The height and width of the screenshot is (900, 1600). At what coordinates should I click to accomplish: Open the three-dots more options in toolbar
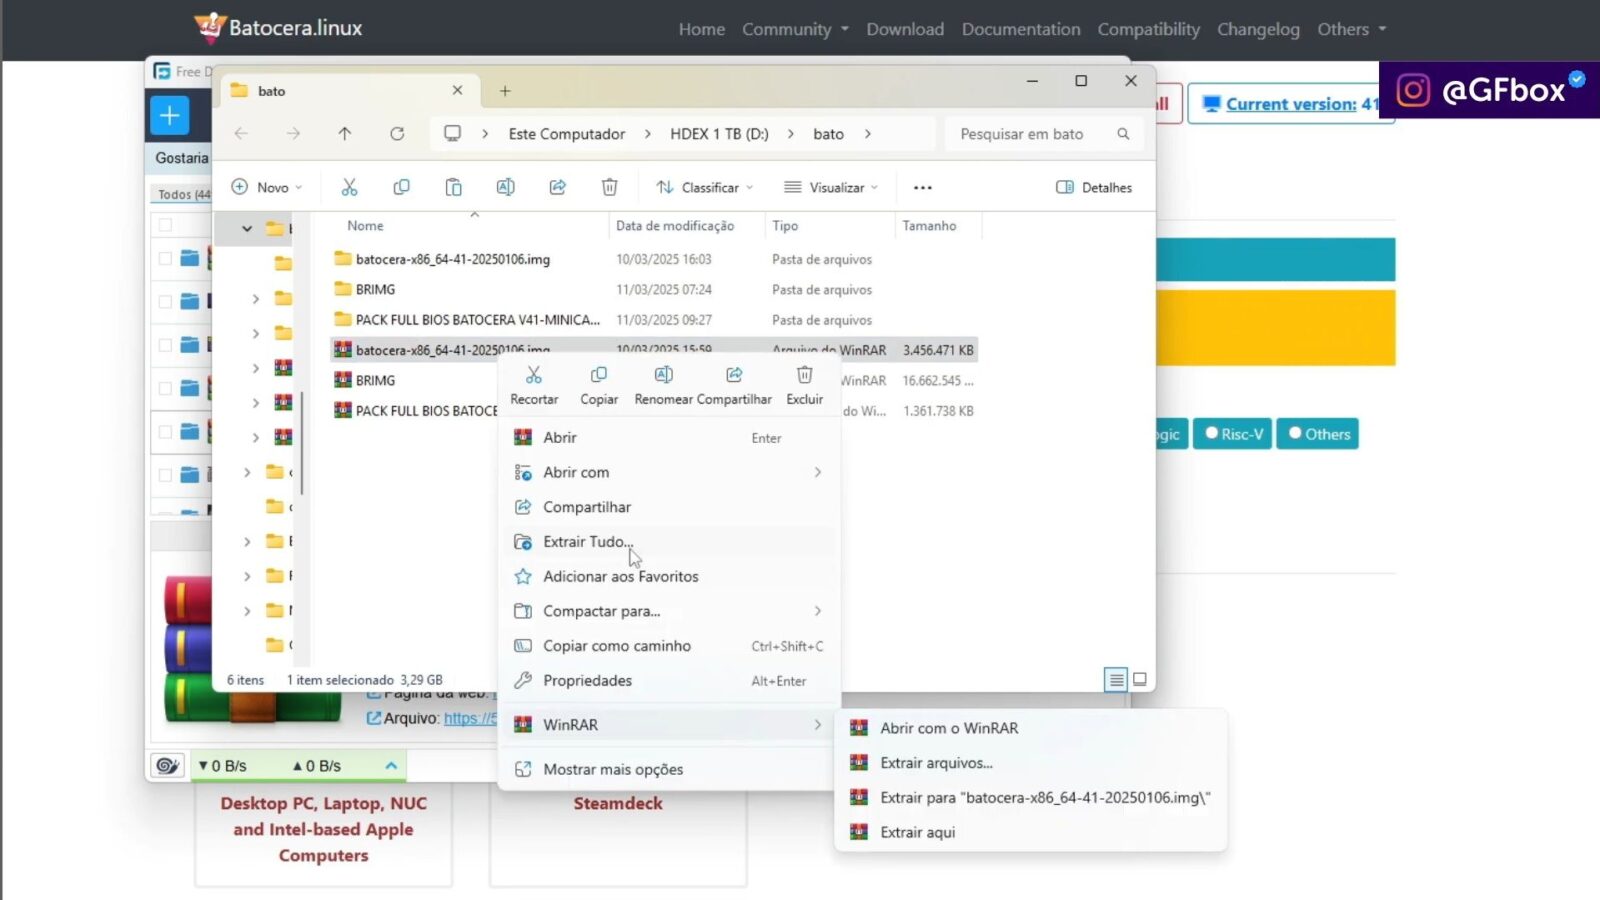pos(922,188)
